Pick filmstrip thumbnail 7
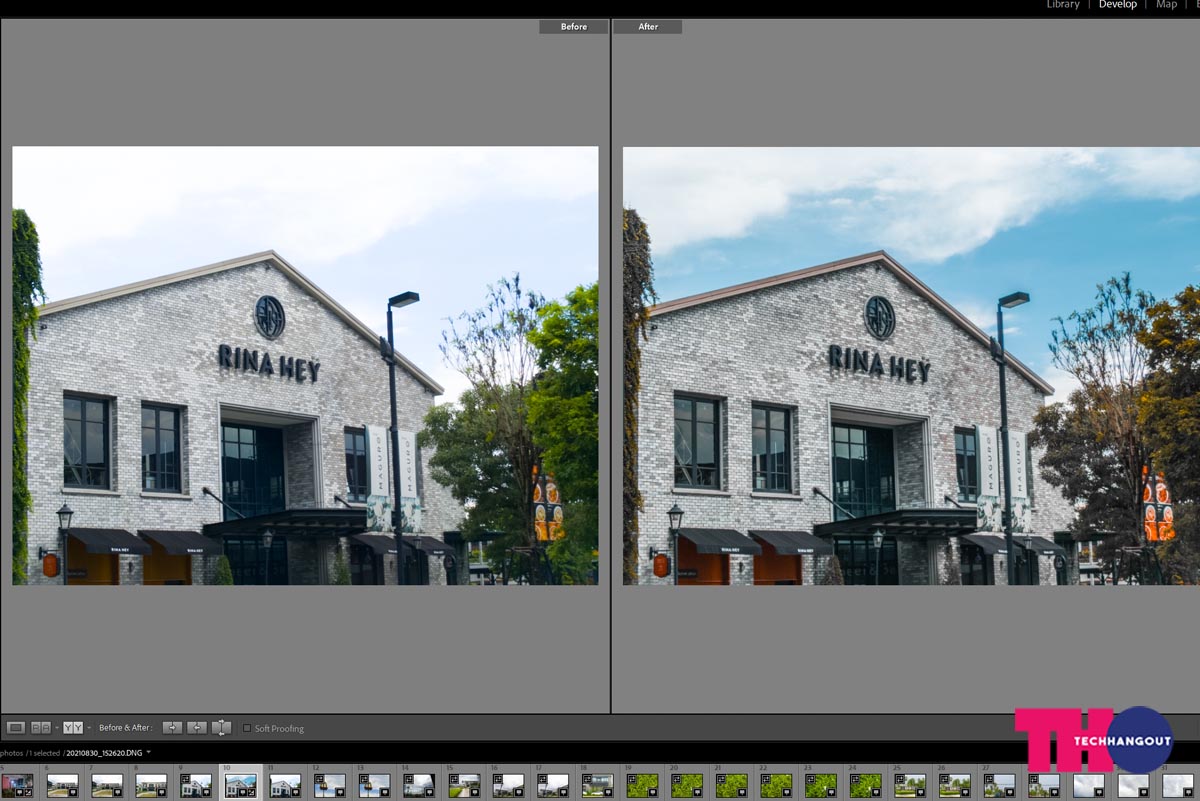This screenshot has height=801, width=1200. 107,785
